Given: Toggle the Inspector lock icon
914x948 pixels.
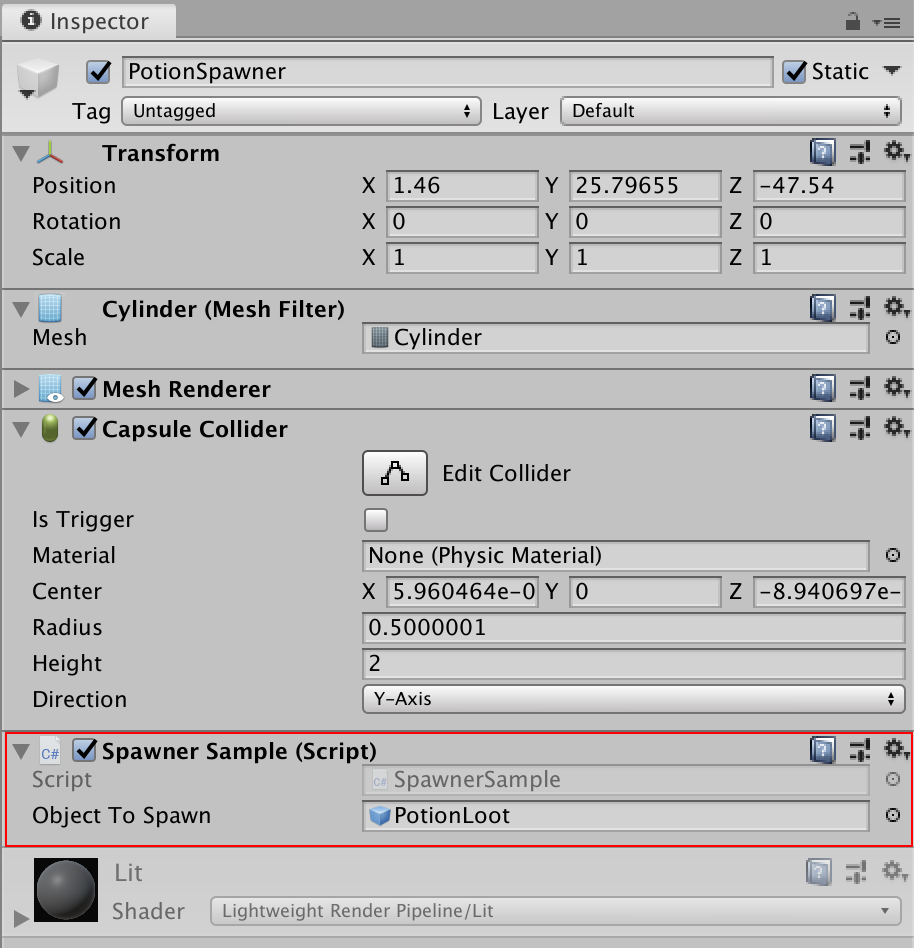Looking at the screenshot, I should [x=853, y=21].
